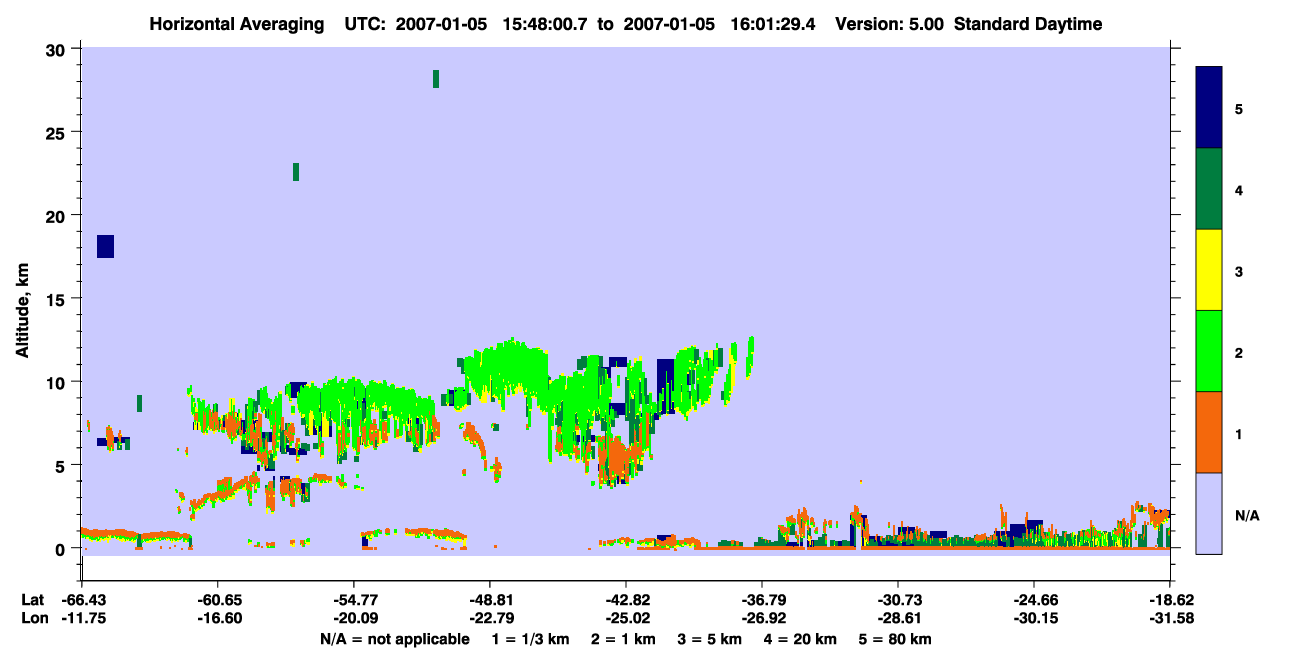Click the yellow colorbar segment labeled 3

pyautogui.click(x=1209, y=270)
